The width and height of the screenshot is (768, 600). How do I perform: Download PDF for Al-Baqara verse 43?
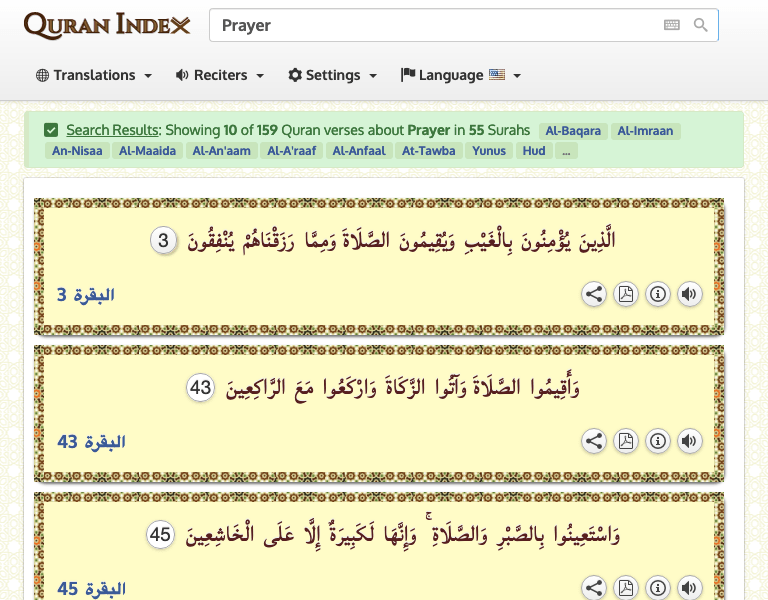(625, 441)
